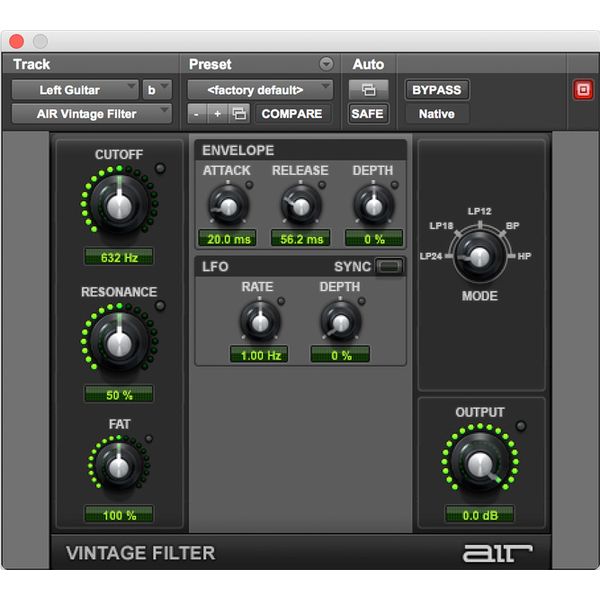600x600 pixels.
Task: Click the LFO DEPTH knob
Action: click(x=341, y=321)
